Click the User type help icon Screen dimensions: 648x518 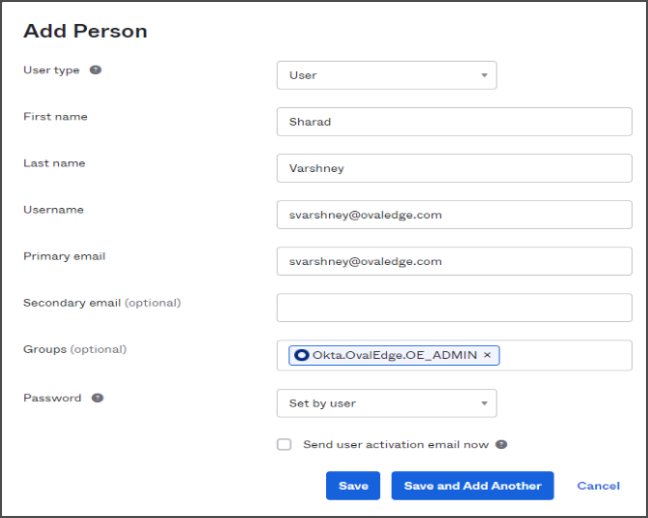95,70
